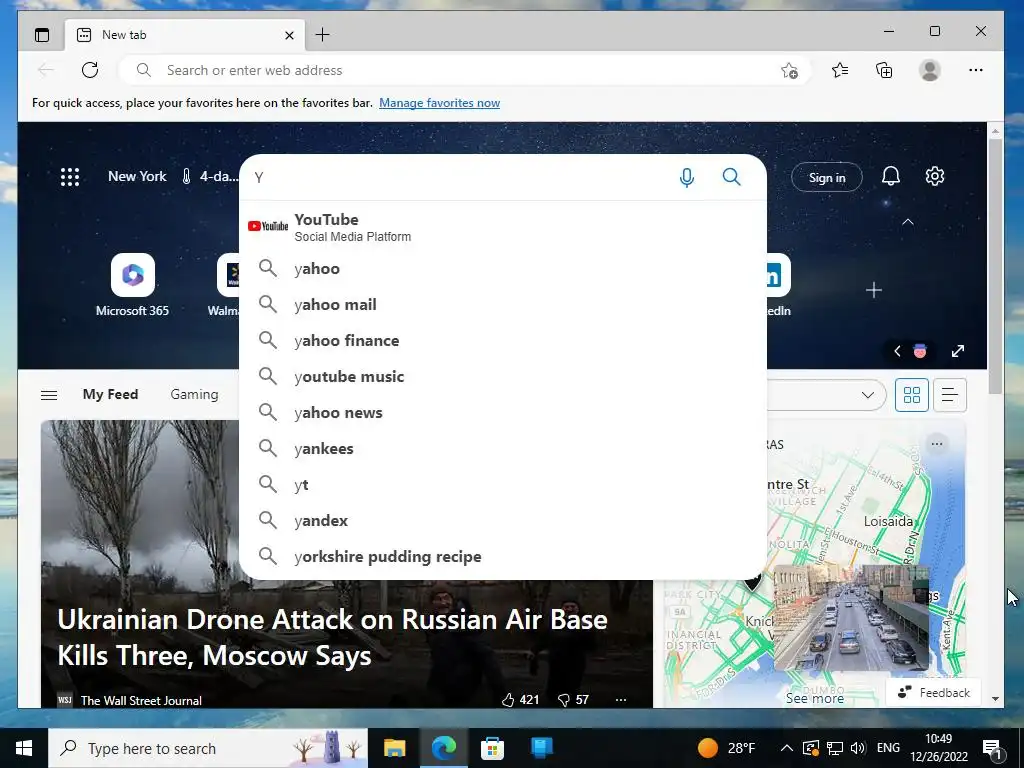Focus the address bar search field
1024x768 pixels.
(x=464, y=70)
